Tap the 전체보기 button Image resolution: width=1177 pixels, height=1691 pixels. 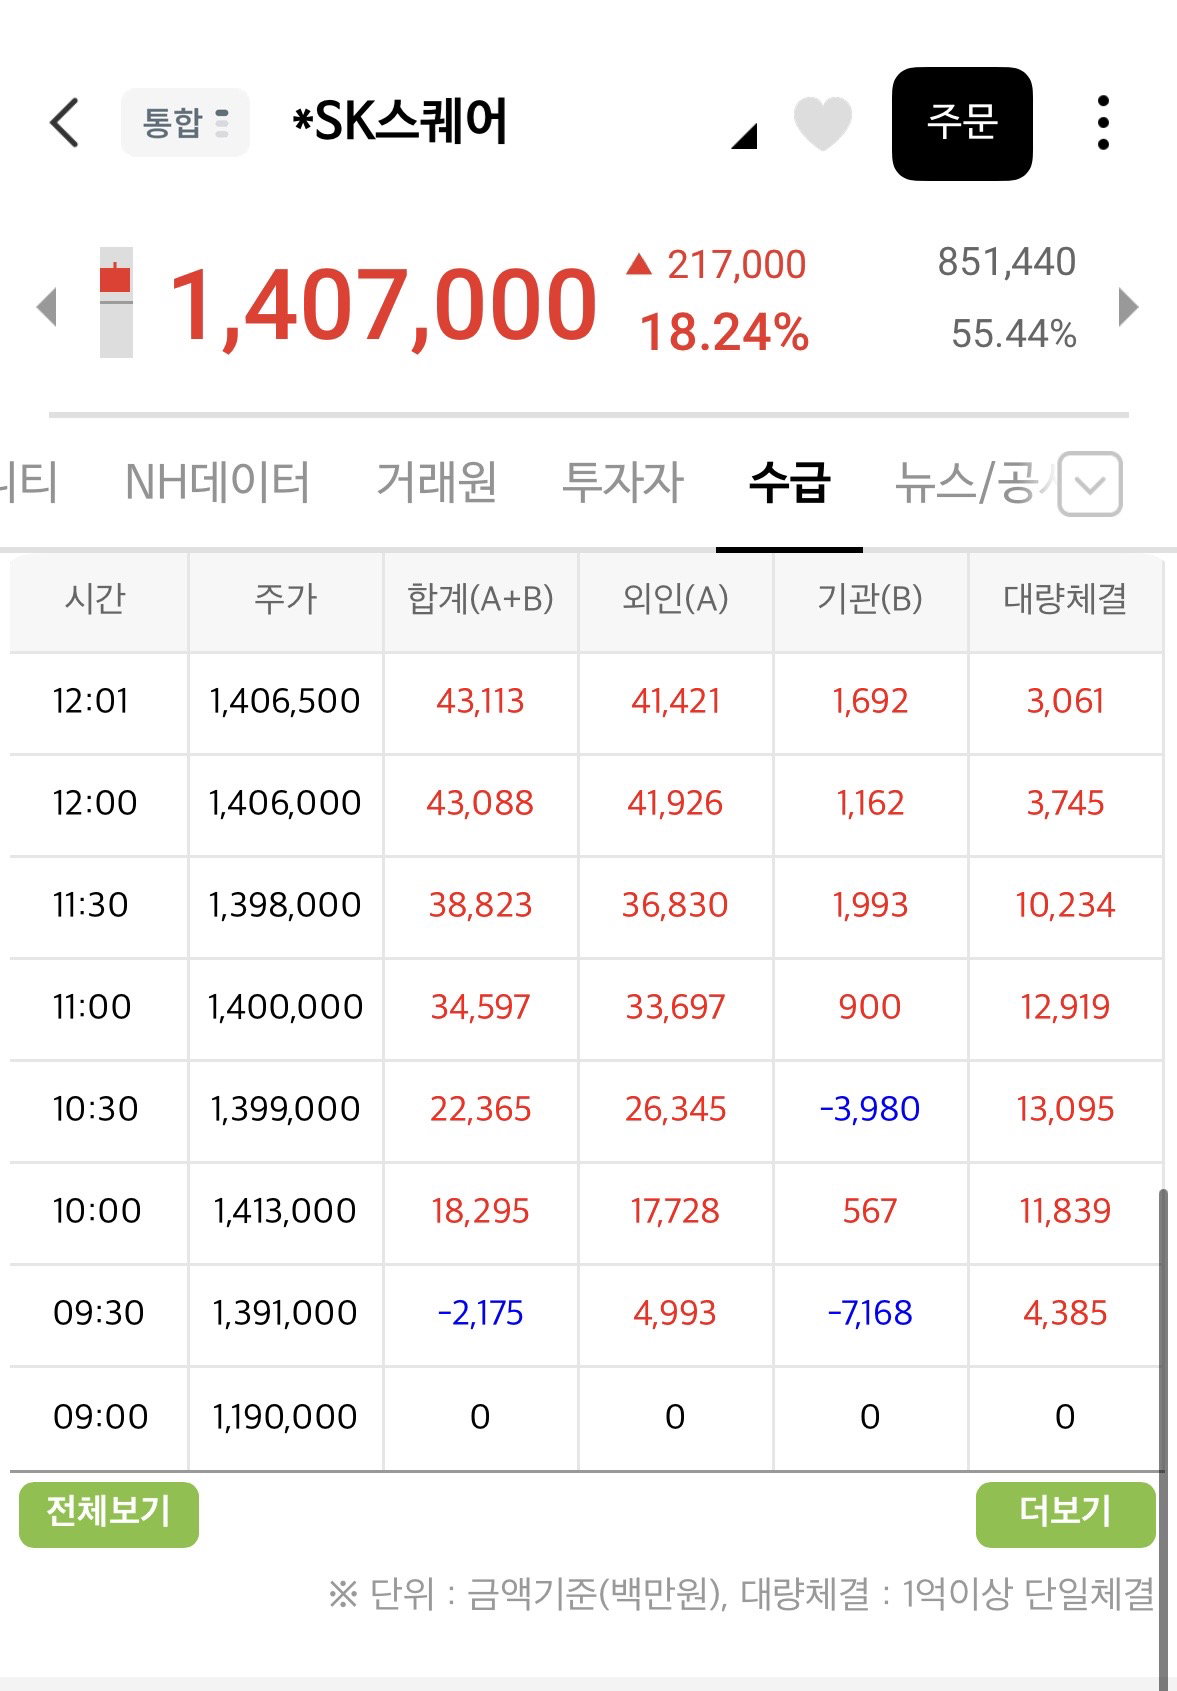pyautogui.click(x=109, y=1514)
